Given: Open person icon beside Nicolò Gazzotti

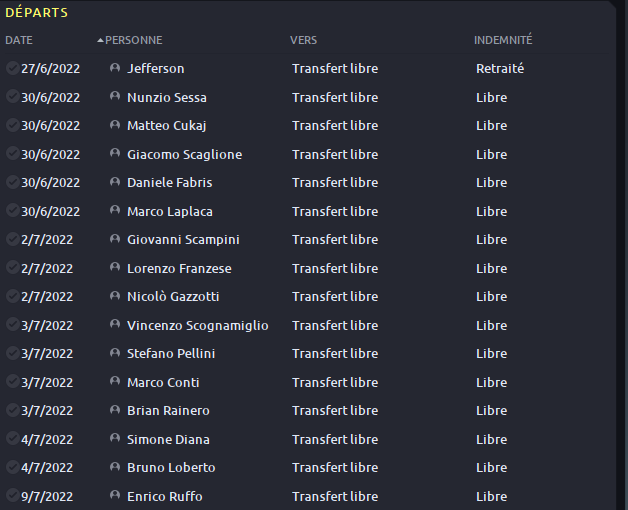Looking at the screenshot, I should (115, 296).
